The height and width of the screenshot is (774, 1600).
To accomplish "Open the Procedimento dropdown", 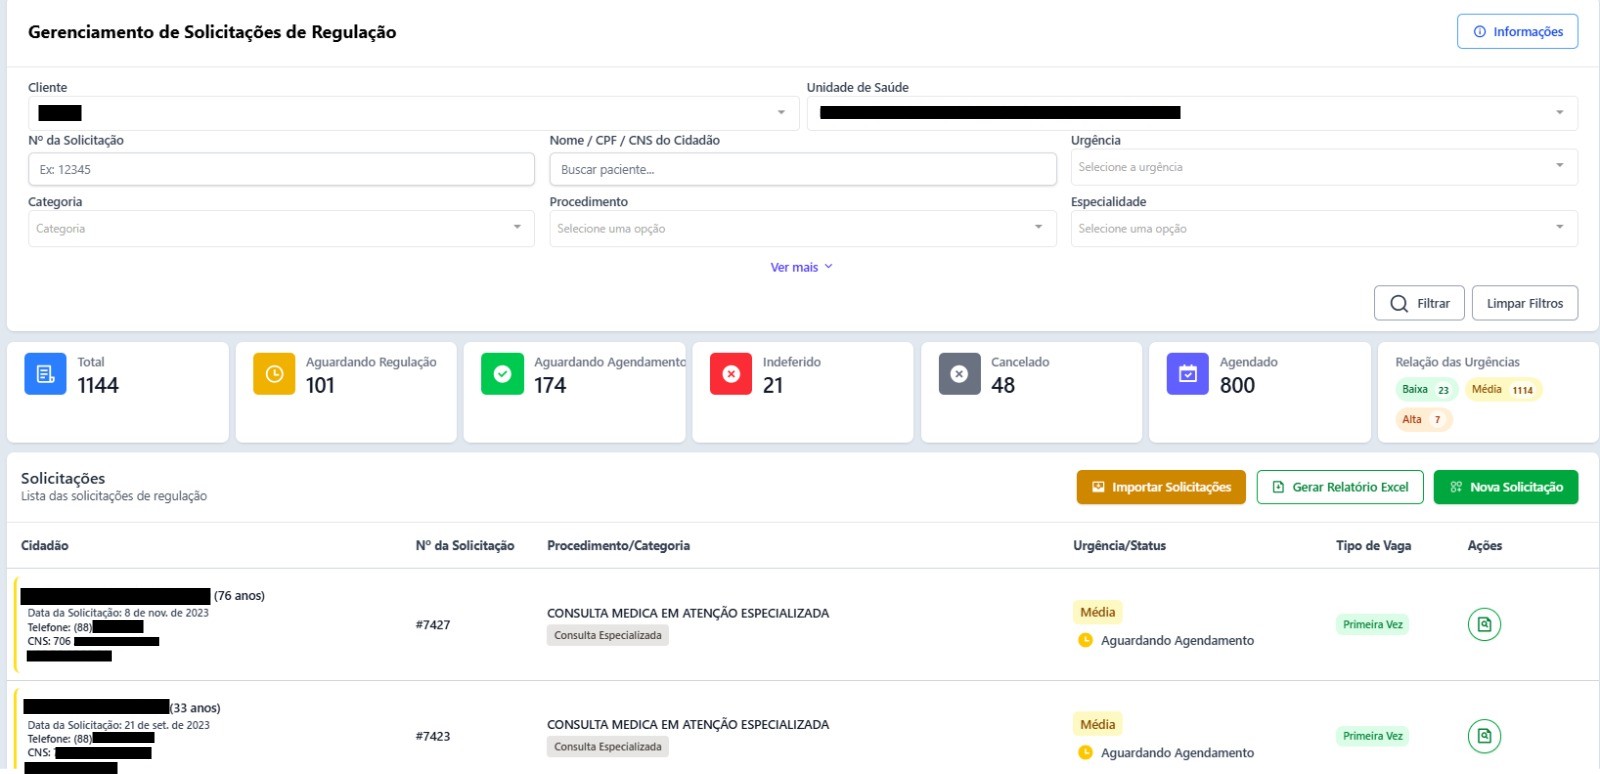I will click(x=803, y=228).
